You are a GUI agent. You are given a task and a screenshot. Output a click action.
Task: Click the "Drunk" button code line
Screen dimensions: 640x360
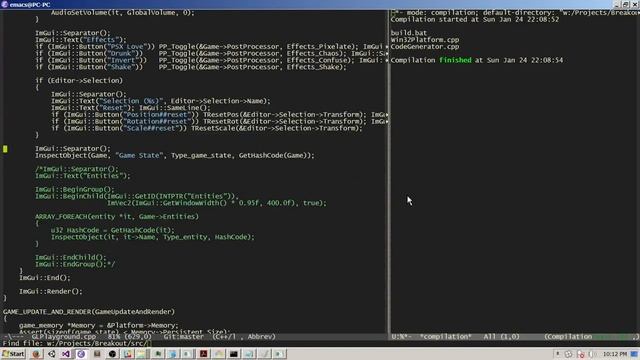211,53
